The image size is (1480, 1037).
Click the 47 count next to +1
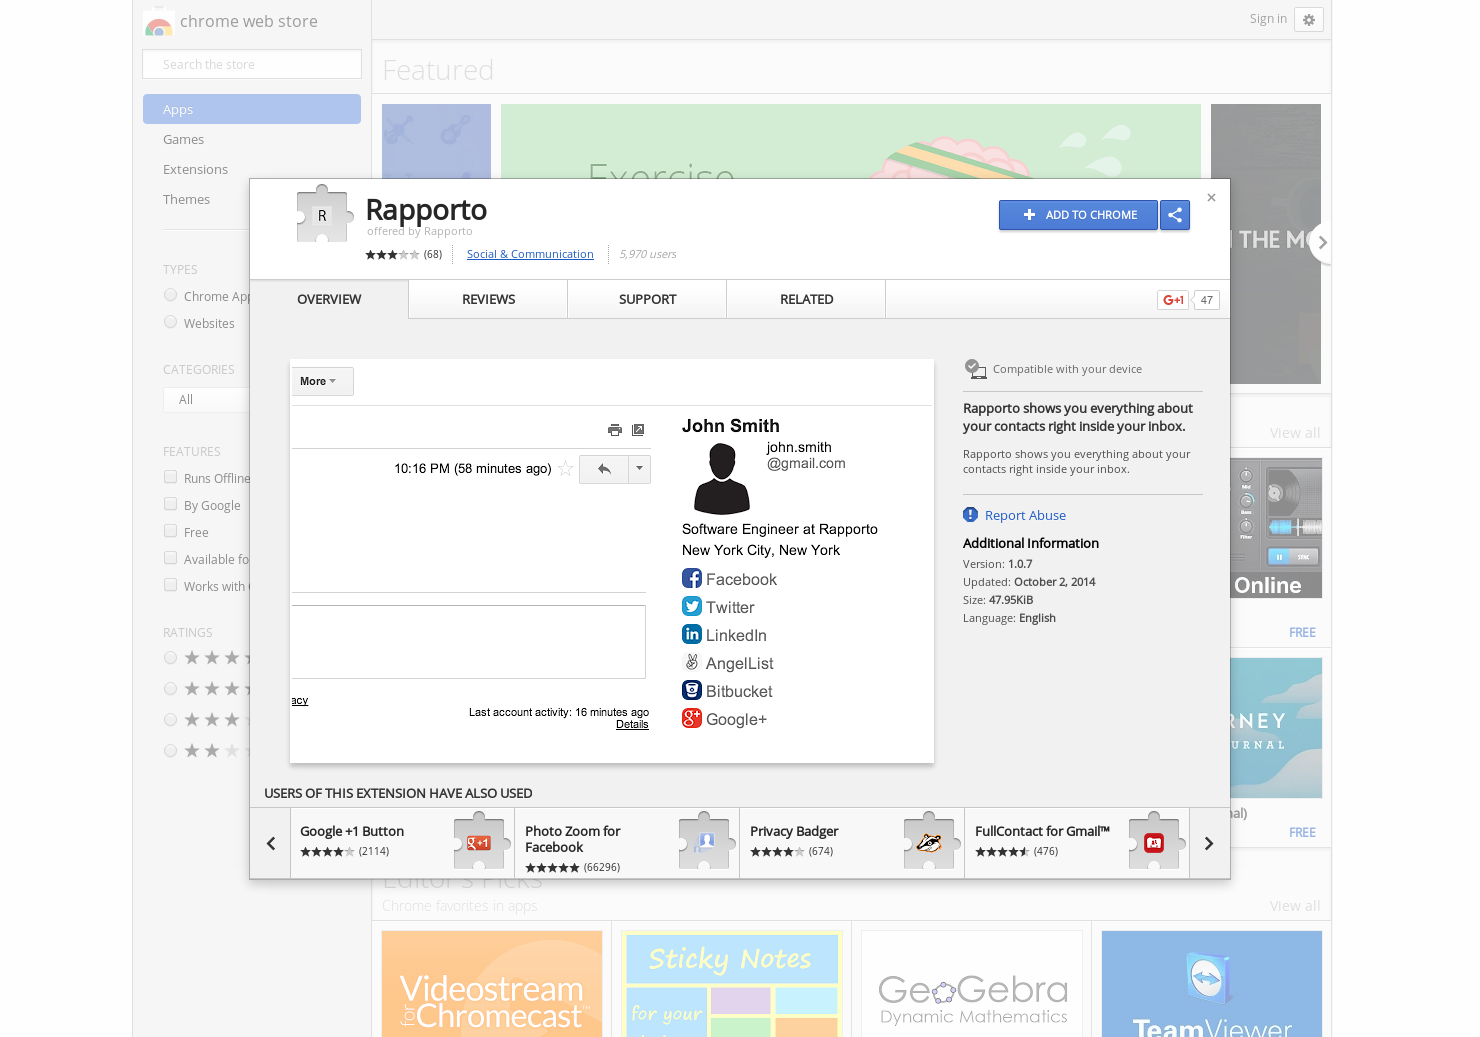pyautogui.click(x=1207, y=300)
